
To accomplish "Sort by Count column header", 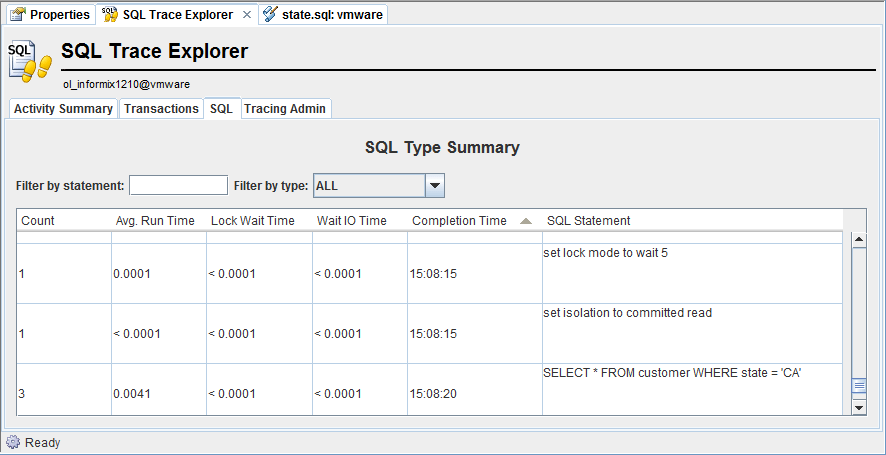I will 38,221.
